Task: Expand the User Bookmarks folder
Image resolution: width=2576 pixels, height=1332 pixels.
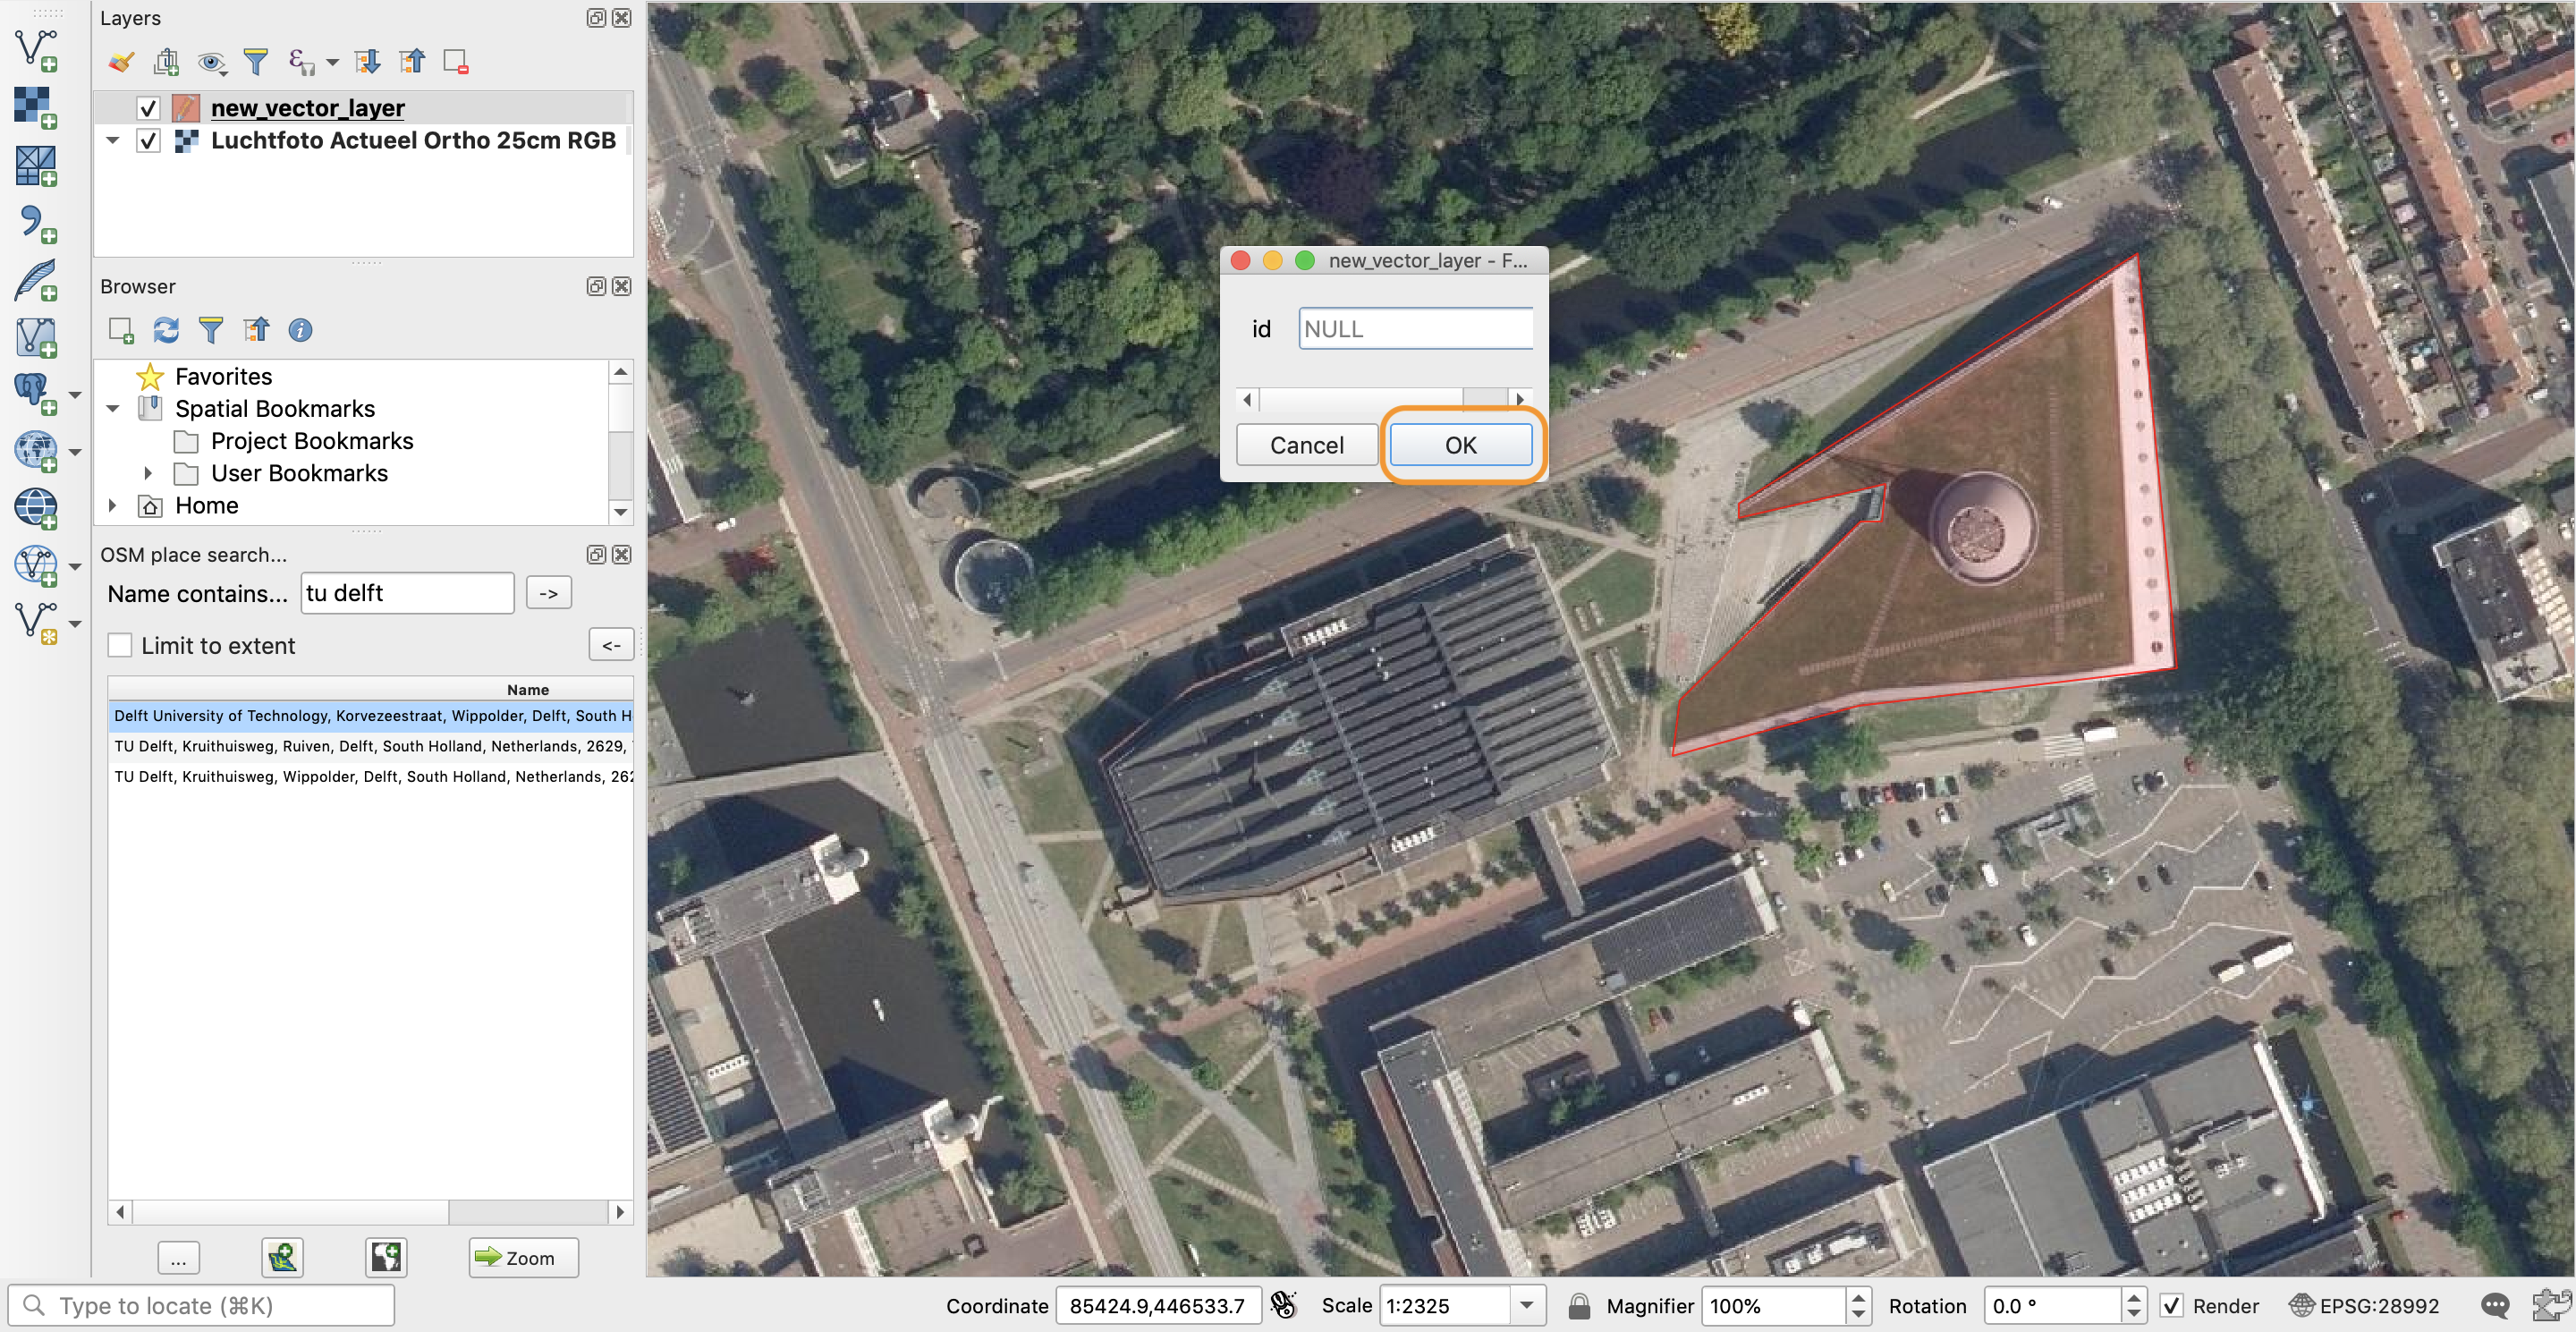Action: pyautogui.click(x=149, y=472)
